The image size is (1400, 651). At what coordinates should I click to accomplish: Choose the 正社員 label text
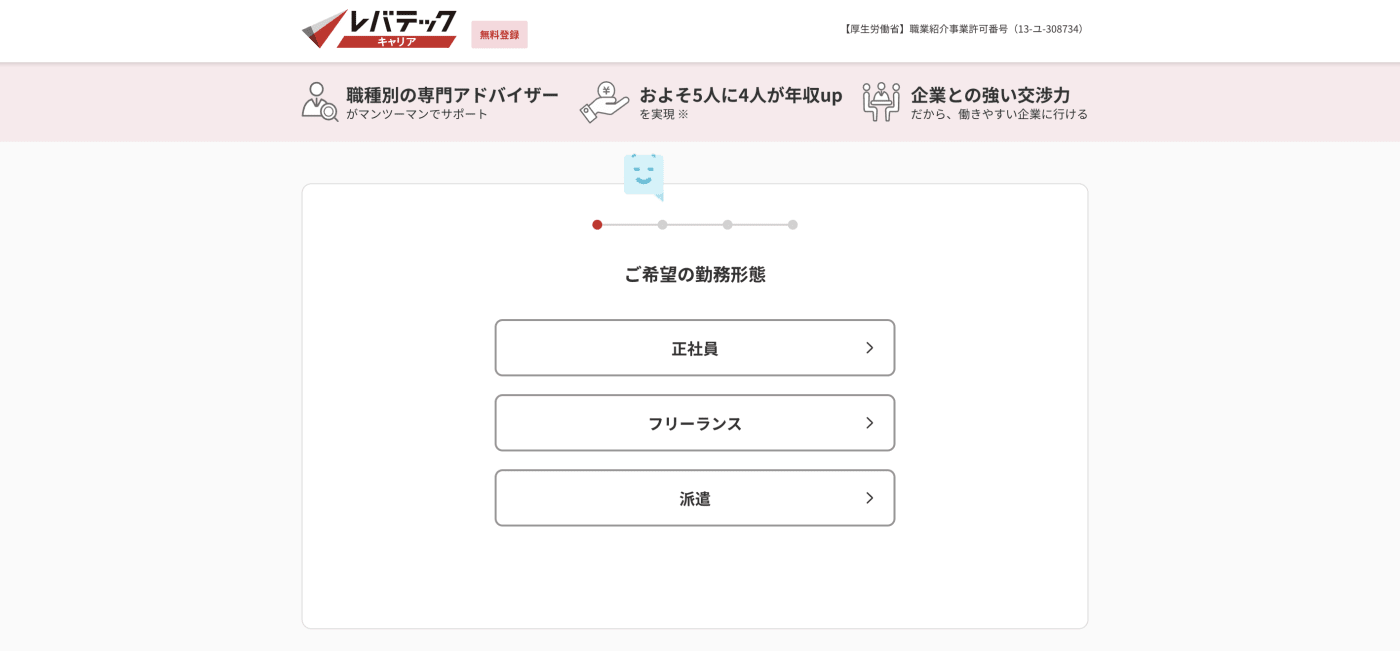click(x=694, y=348)
